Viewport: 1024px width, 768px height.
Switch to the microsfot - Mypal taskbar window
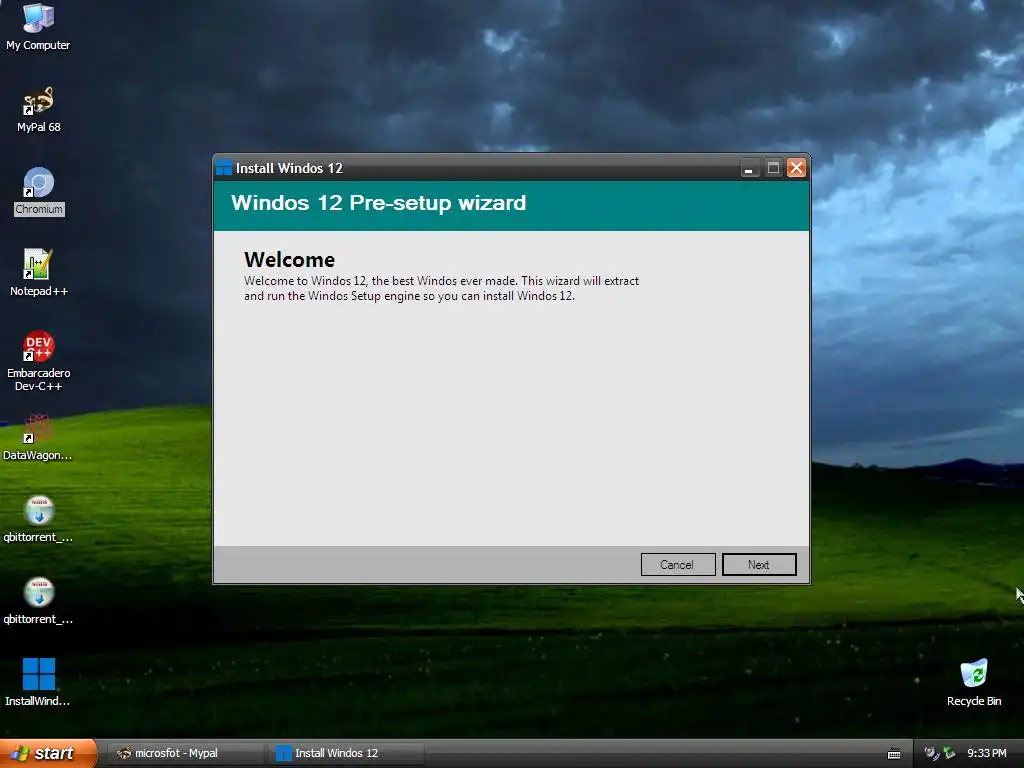tap(185, 753)
